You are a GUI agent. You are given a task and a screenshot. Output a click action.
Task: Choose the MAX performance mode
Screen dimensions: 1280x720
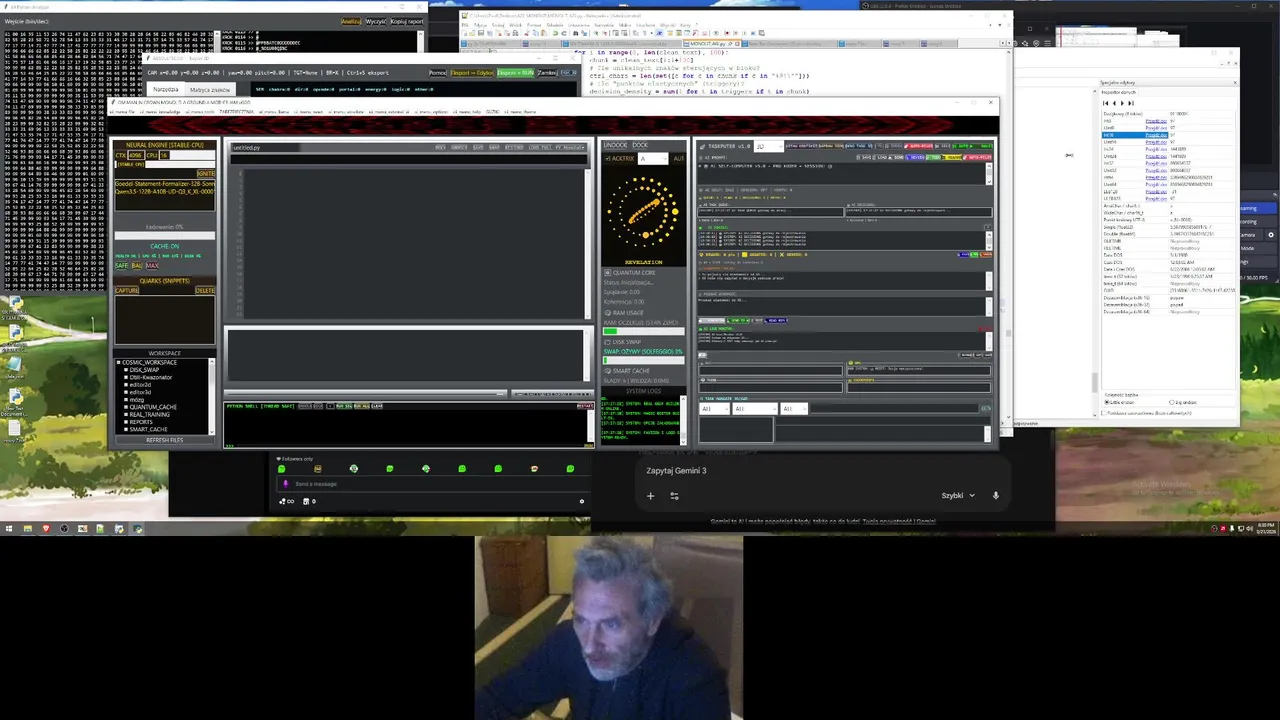152,265
